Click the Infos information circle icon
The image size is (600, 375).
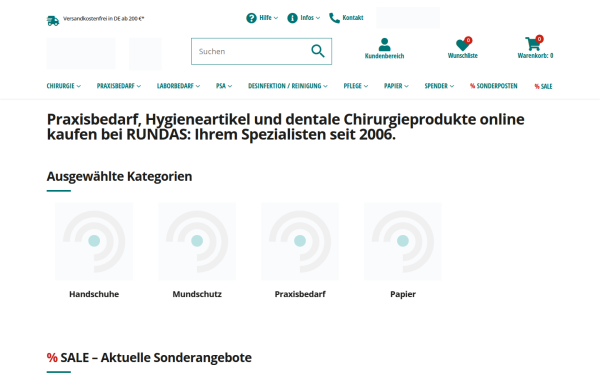coord(292,18)
